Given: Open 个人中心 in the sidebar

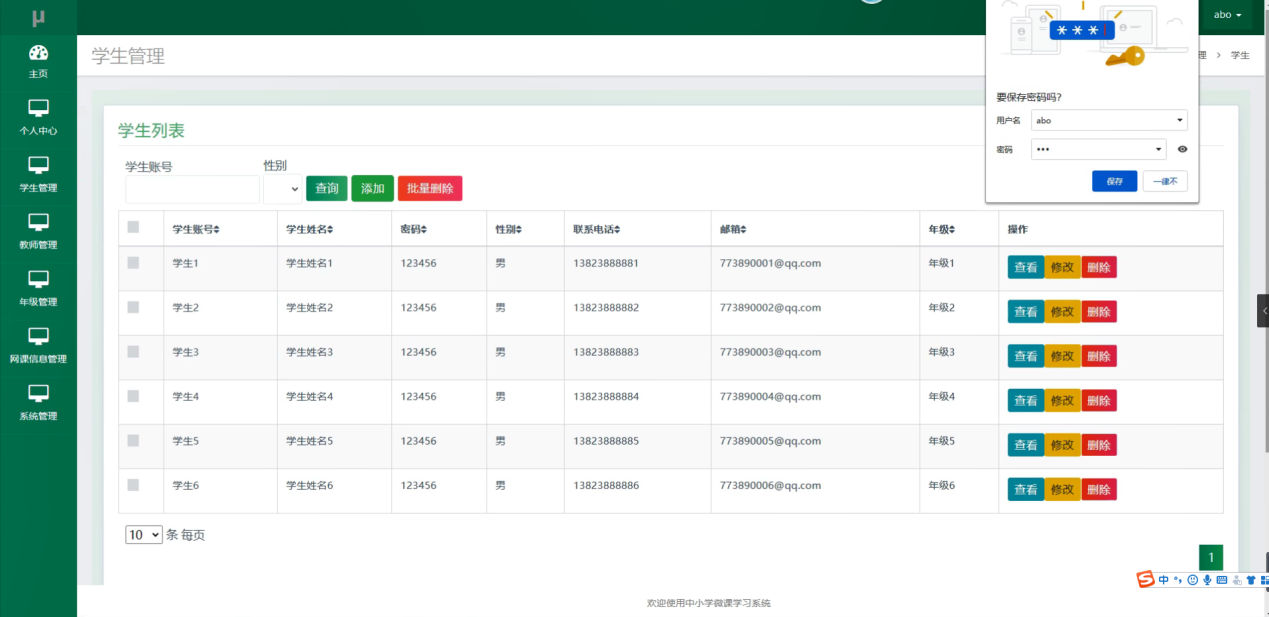Looking at the screenshot, I should tap(38, 118).
